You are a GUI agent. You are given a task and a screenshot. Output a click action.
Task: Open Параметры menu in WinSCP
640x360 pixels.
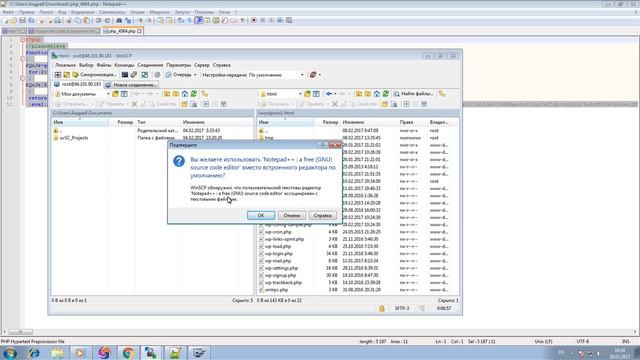(x=178, y=65)
